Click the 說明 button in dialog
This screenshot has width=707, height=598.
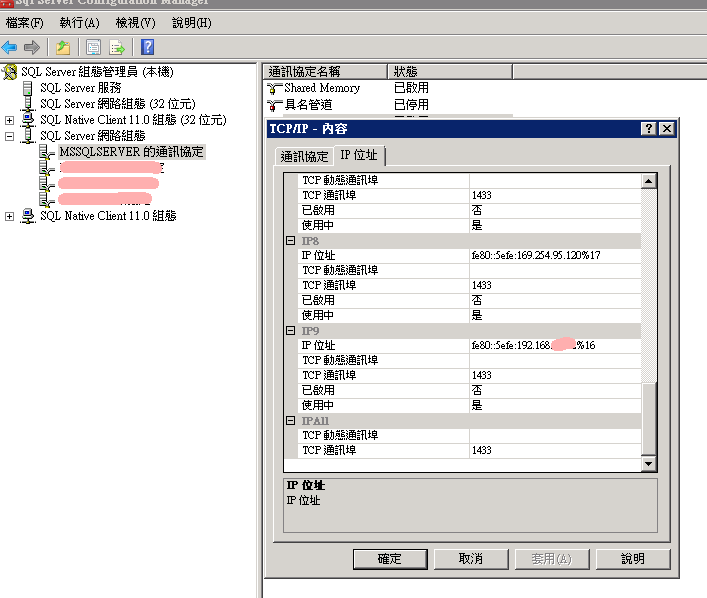pyautogui.click(x=633, y=559)
